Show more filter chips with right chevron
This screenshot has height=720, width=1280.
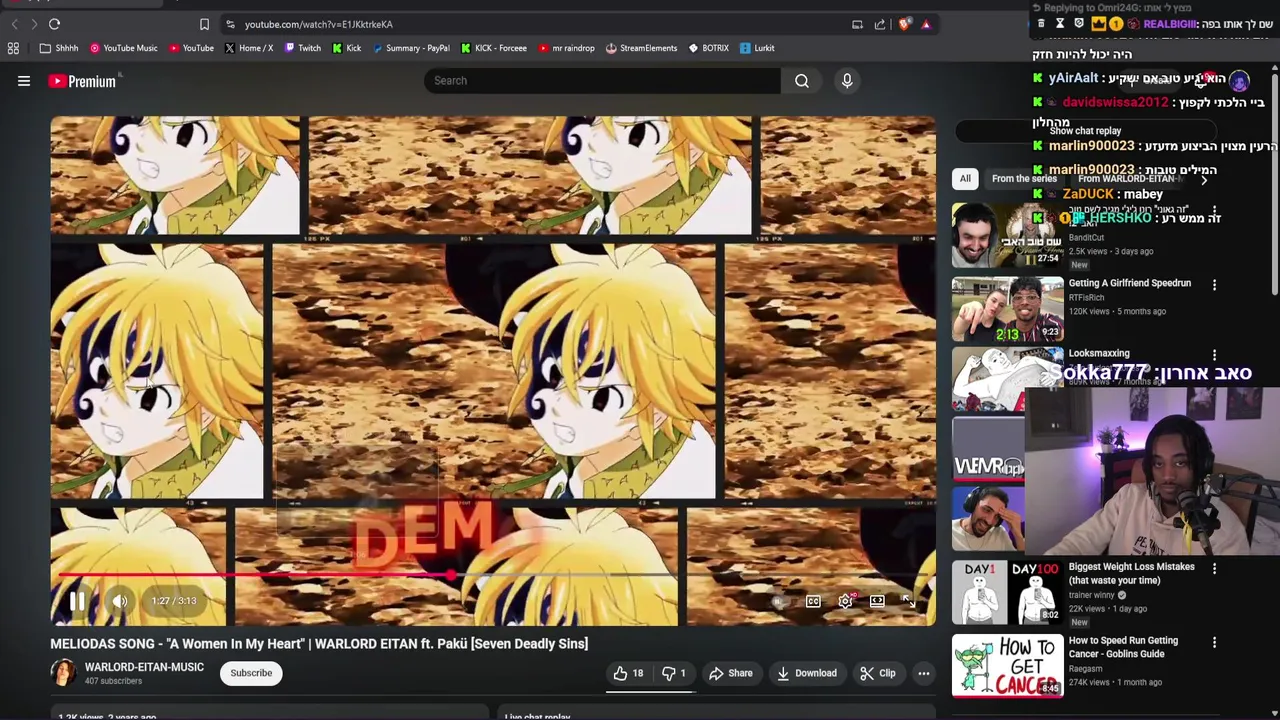coord(1204,179)
